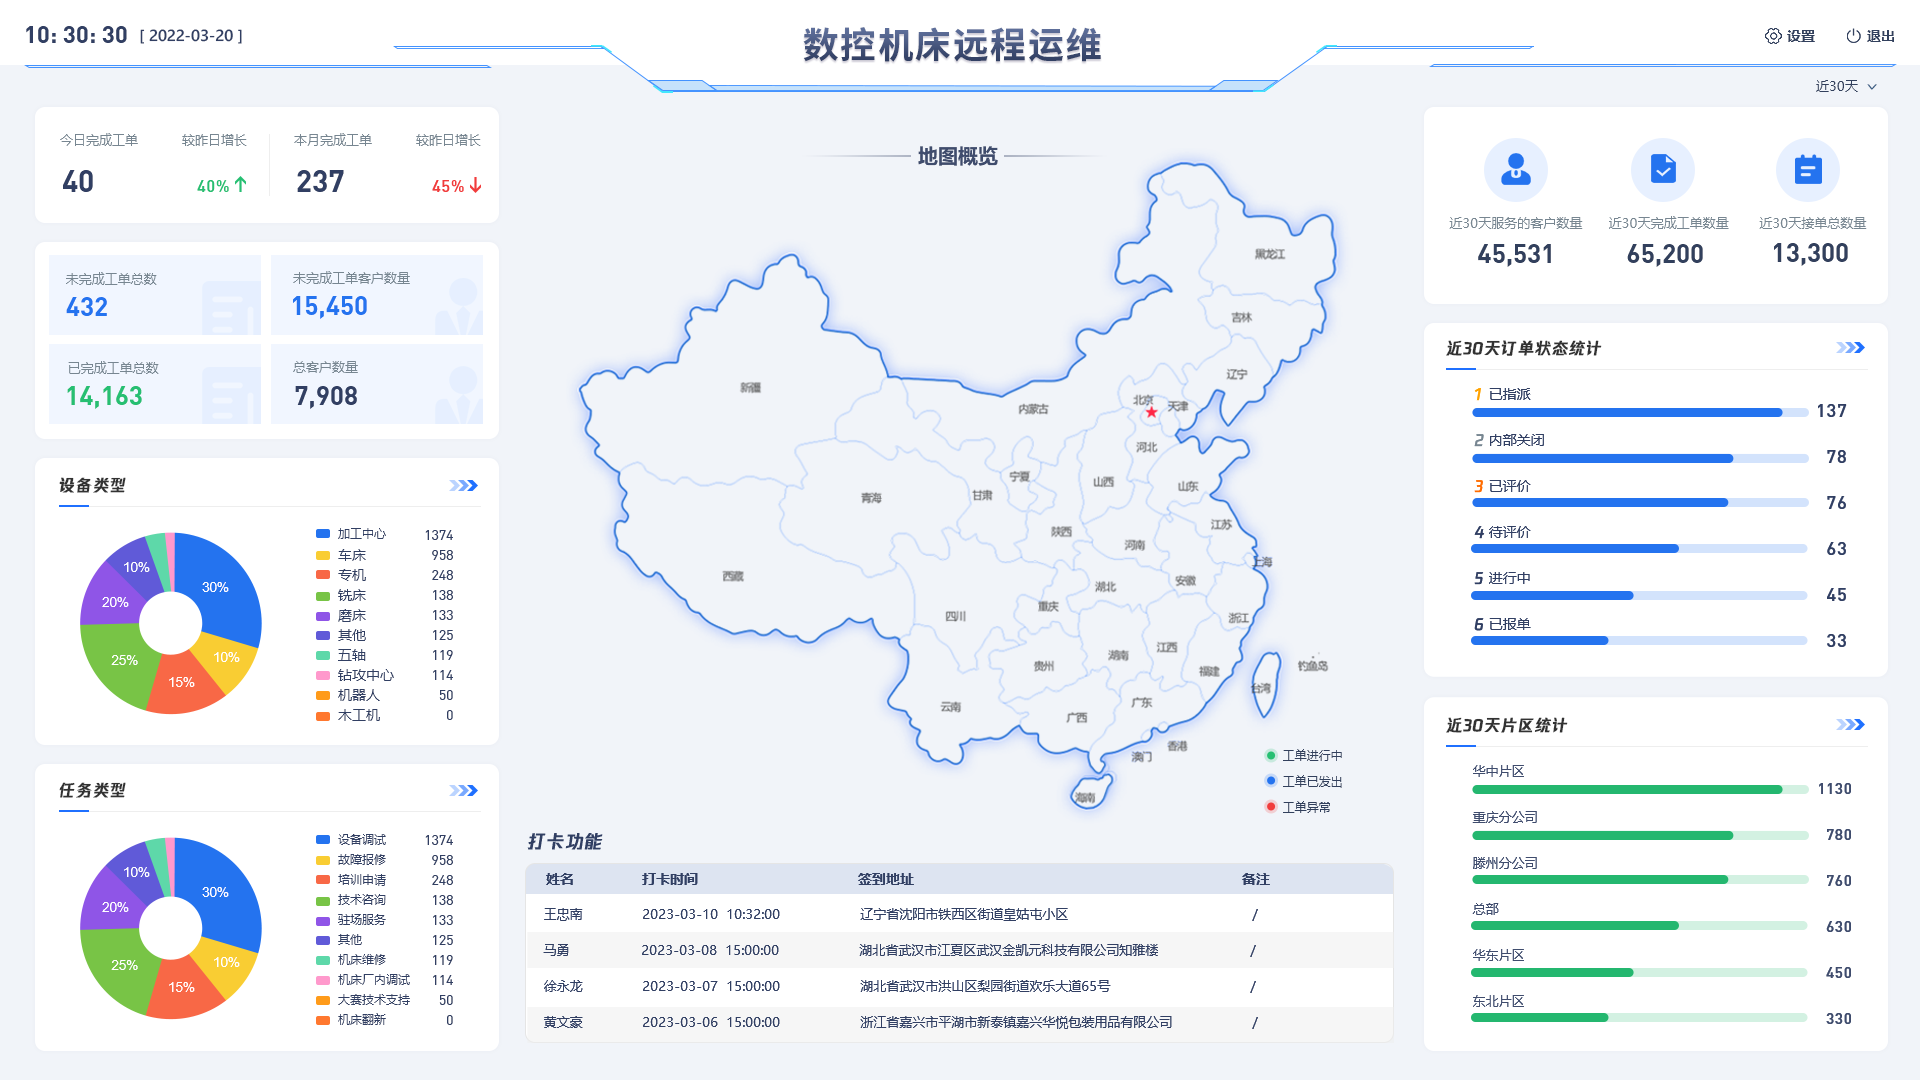Click the 已指派 order status progress bar

(x=1640, y=412)
